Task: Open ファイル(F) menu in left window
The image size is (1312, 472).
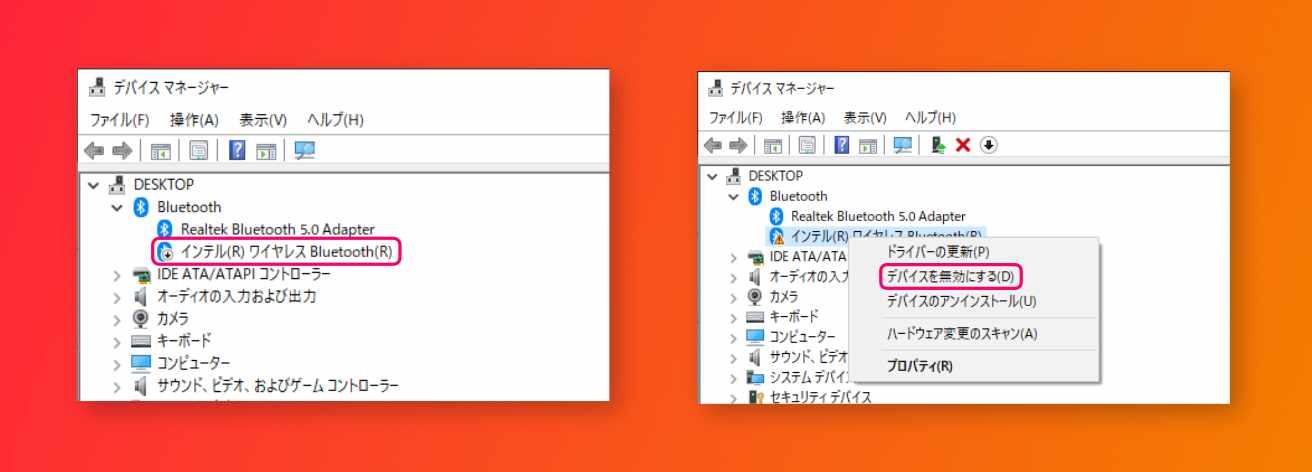Action: (119, 120)
